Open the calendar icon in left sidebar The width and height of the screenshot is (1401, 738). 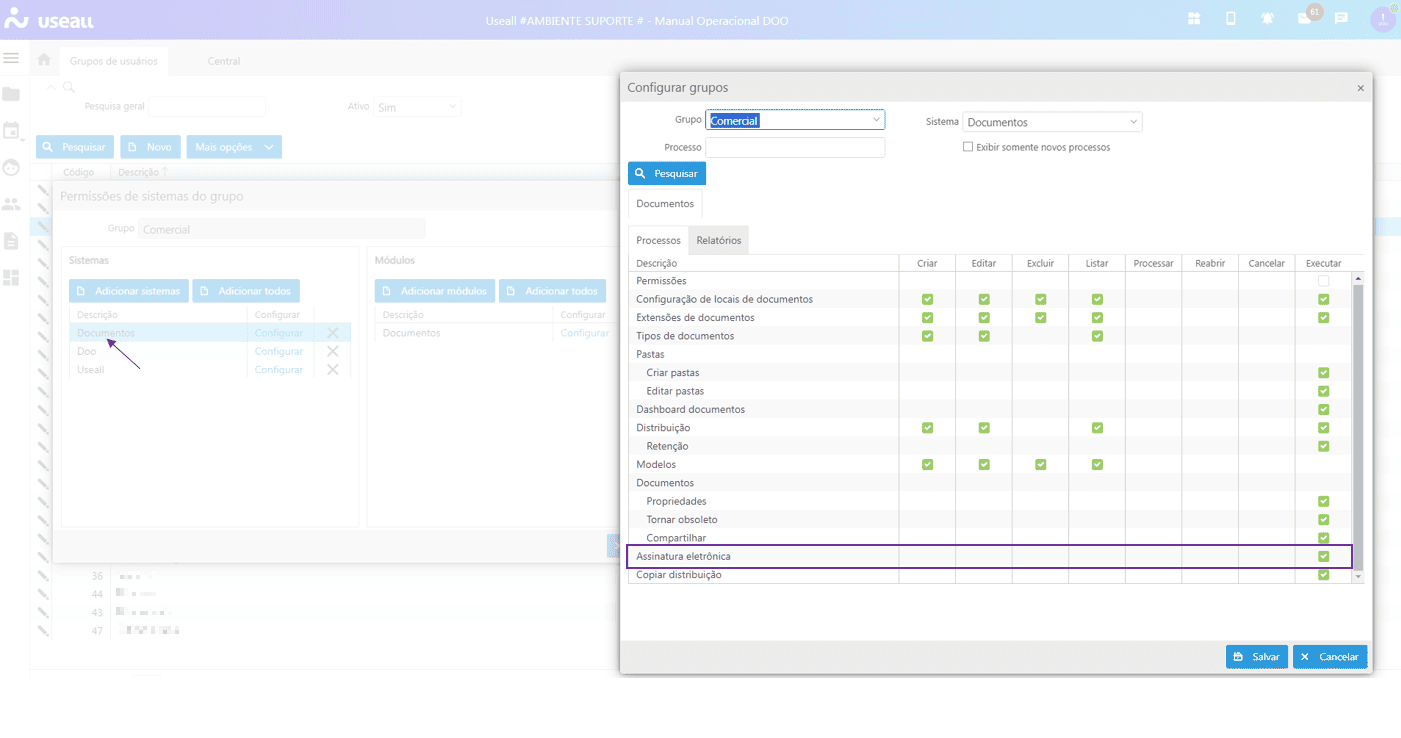11,131
